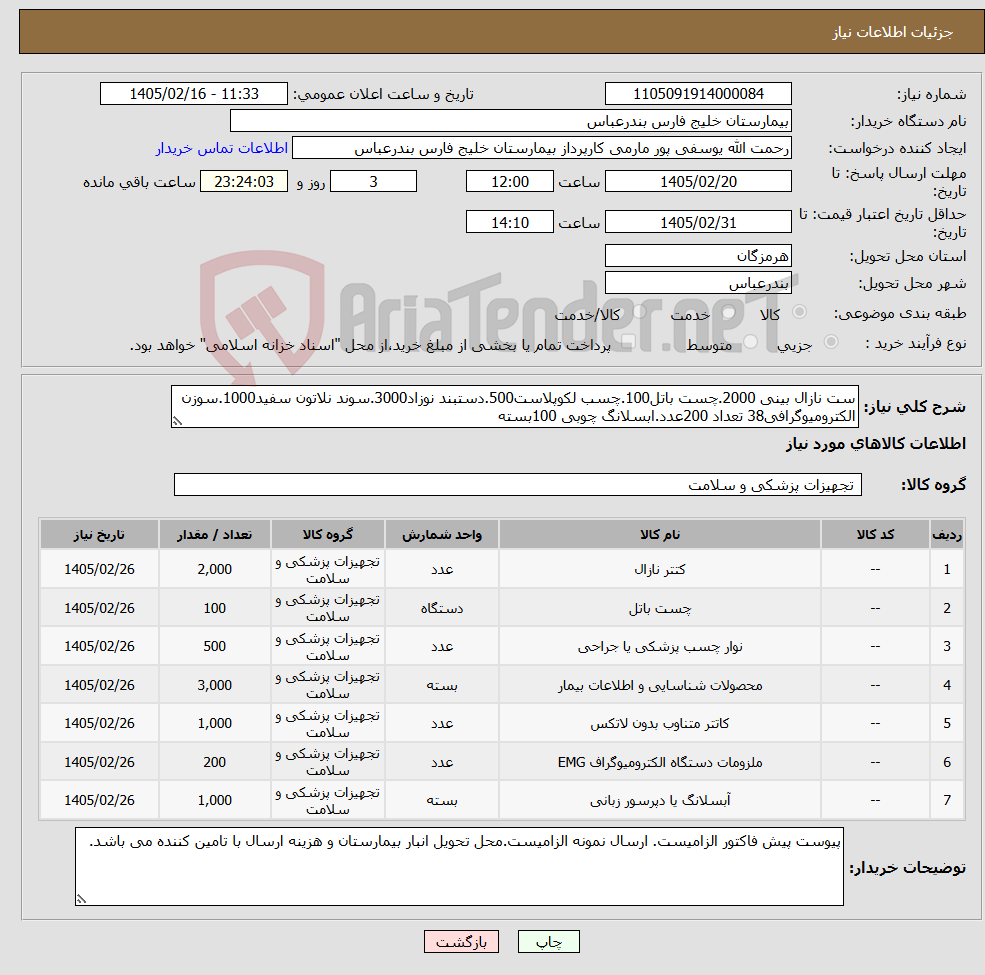Click the remaining days field showing 3
This screenshot has width=985, height=975.
373,182
